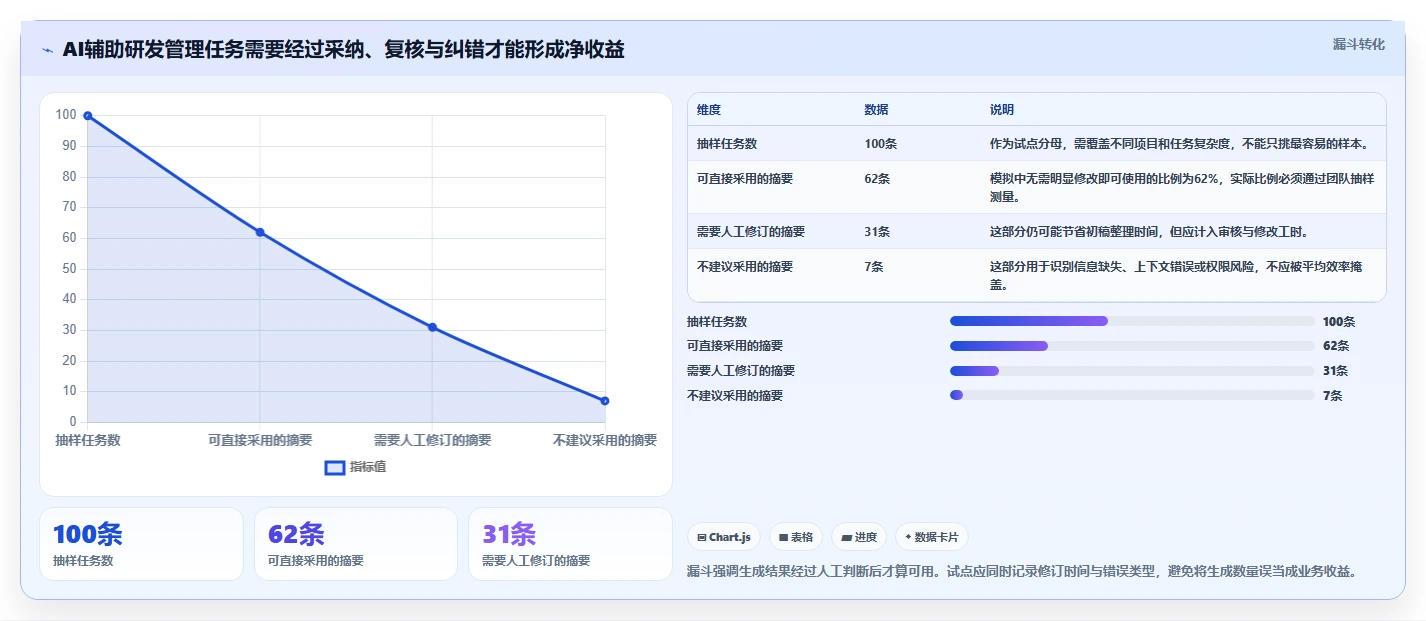1426x621 pixels.
Task: Click the lightning icon beside the title
Action: click(x=48, y=50)
